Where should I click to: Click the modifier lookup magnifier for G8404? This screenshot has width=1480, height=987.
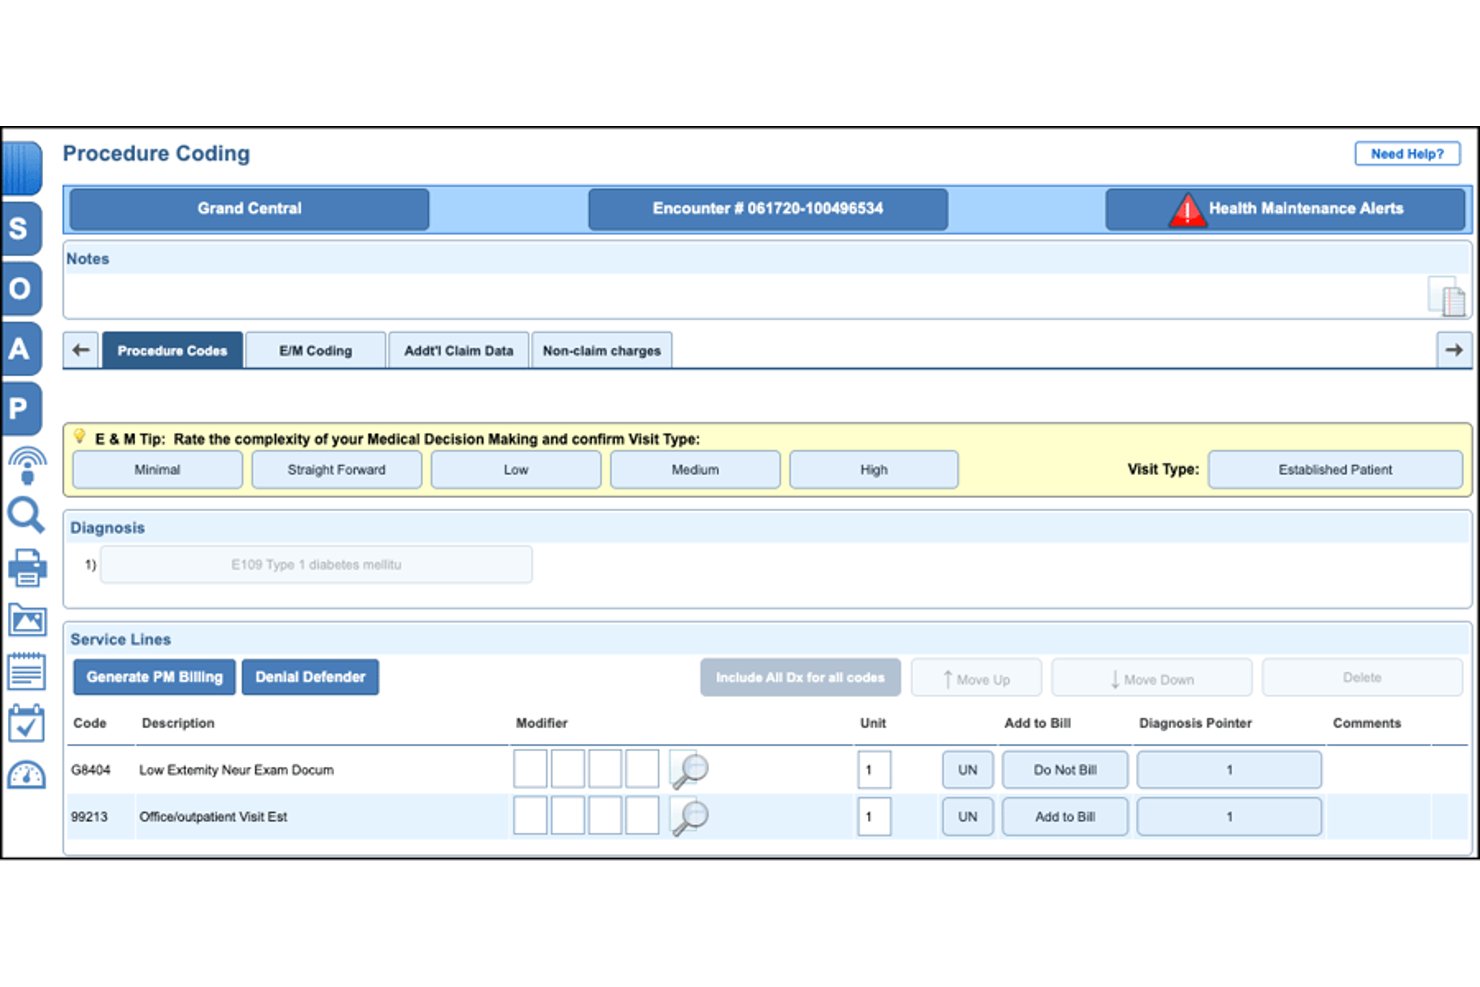point(689,770)
